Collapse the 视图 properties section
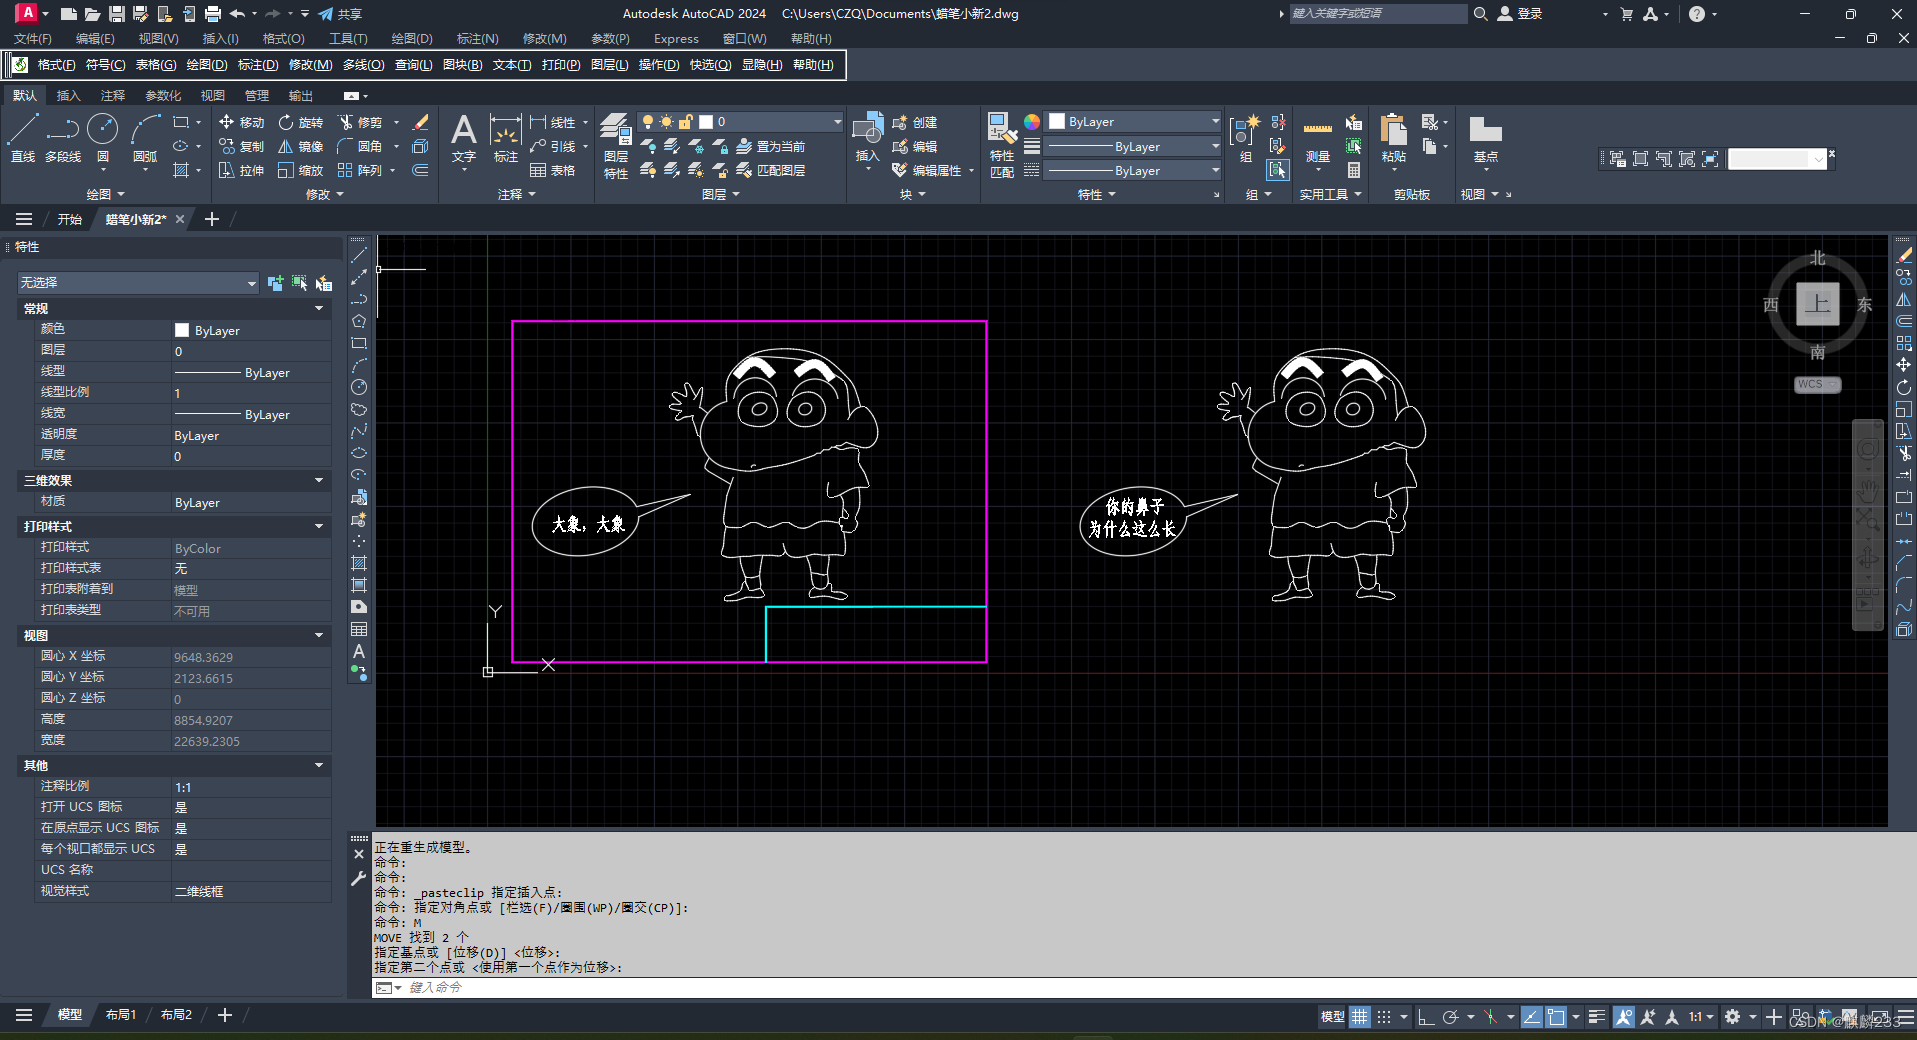The image size is (1917, 1040). pos(319,635)
